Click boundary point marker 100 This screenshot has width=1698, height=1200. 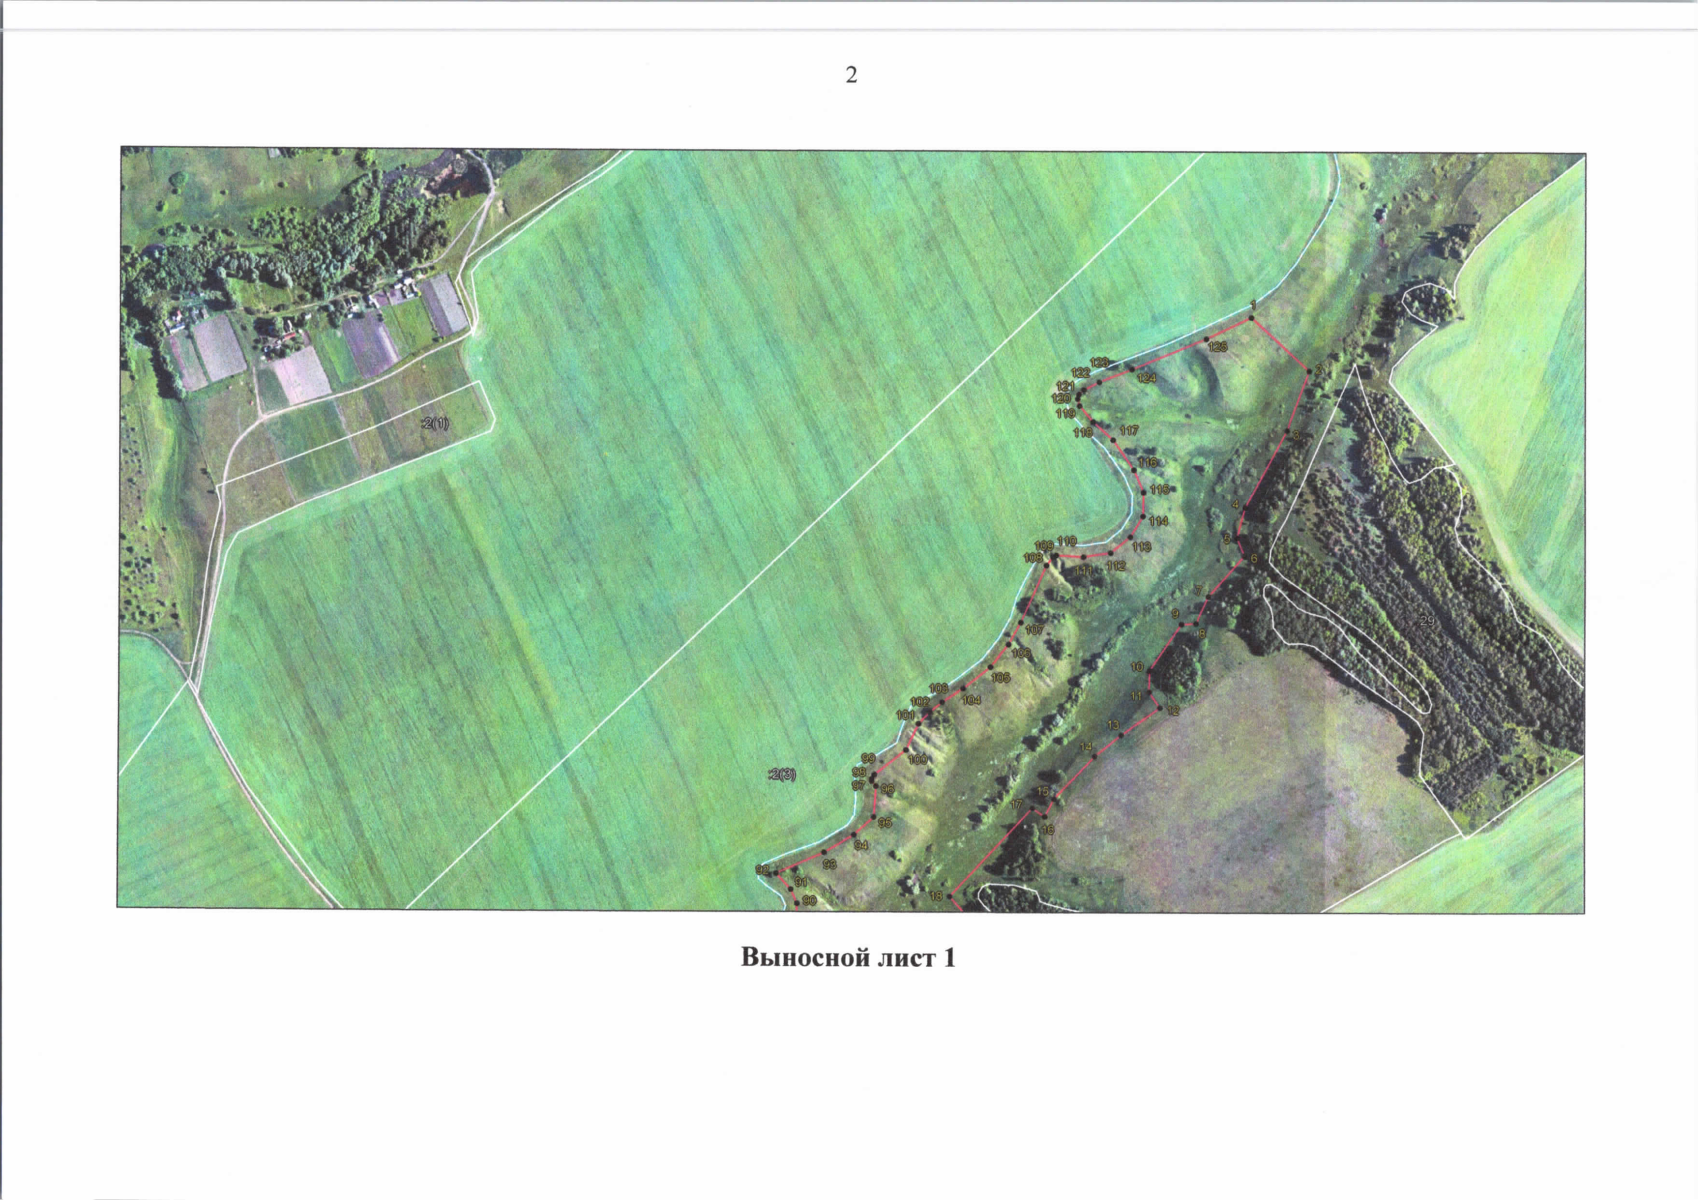tap(906, 750)
